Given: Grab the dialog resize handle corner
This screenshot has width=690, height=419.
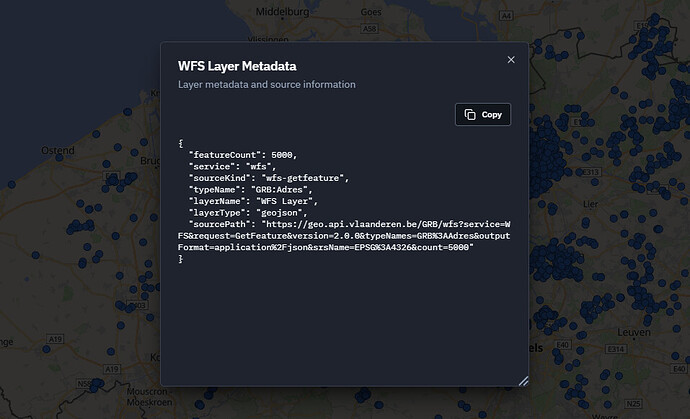Looking at the screenshot, I should [x=523, y=381].
